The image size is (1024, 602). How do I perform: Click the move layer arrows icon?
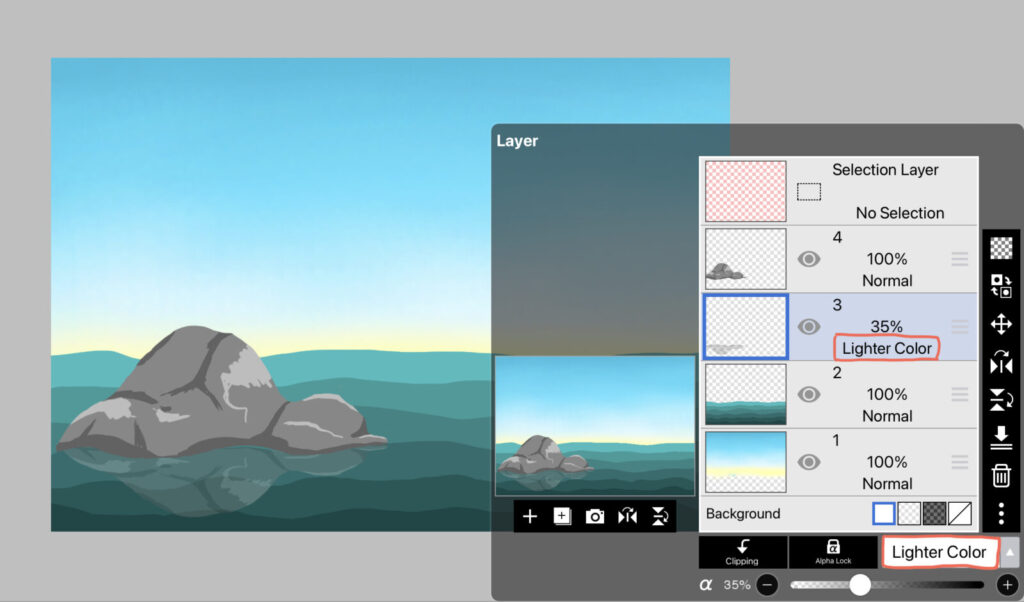(1000, 324)
